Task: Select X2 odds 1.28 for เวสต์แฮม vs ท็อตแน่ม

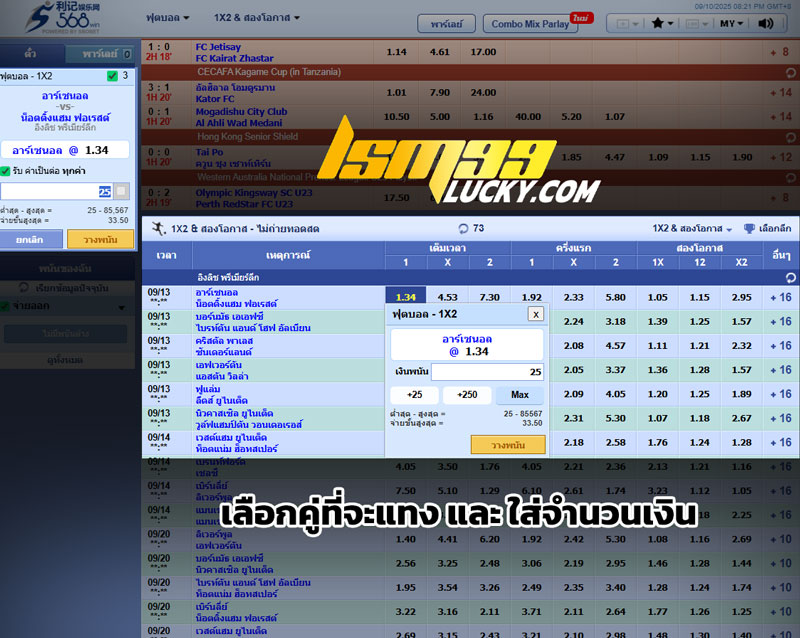Action: tap(741, 443)
